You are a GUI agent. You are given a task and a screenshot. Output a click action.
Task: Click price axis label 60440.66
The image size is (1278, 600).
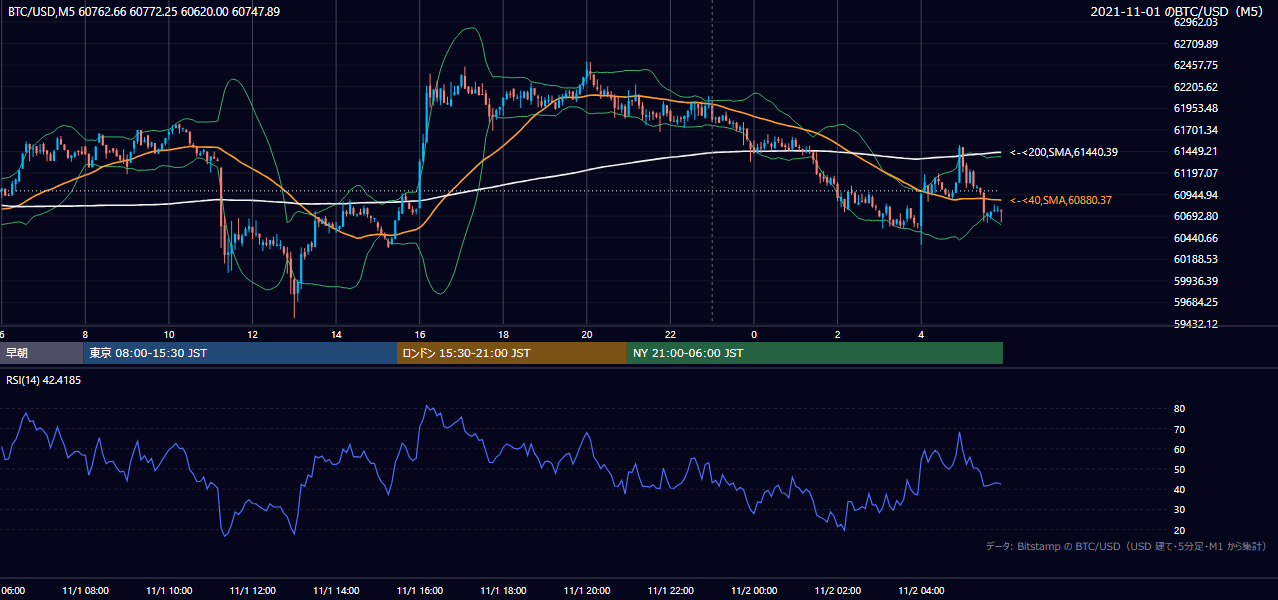1196,238
